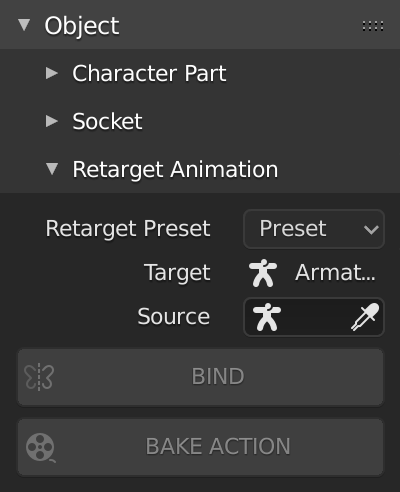Click the Preset dropdown chevron arrow
This screenshot has height=492, width=400.
click(x=371, y=229)
